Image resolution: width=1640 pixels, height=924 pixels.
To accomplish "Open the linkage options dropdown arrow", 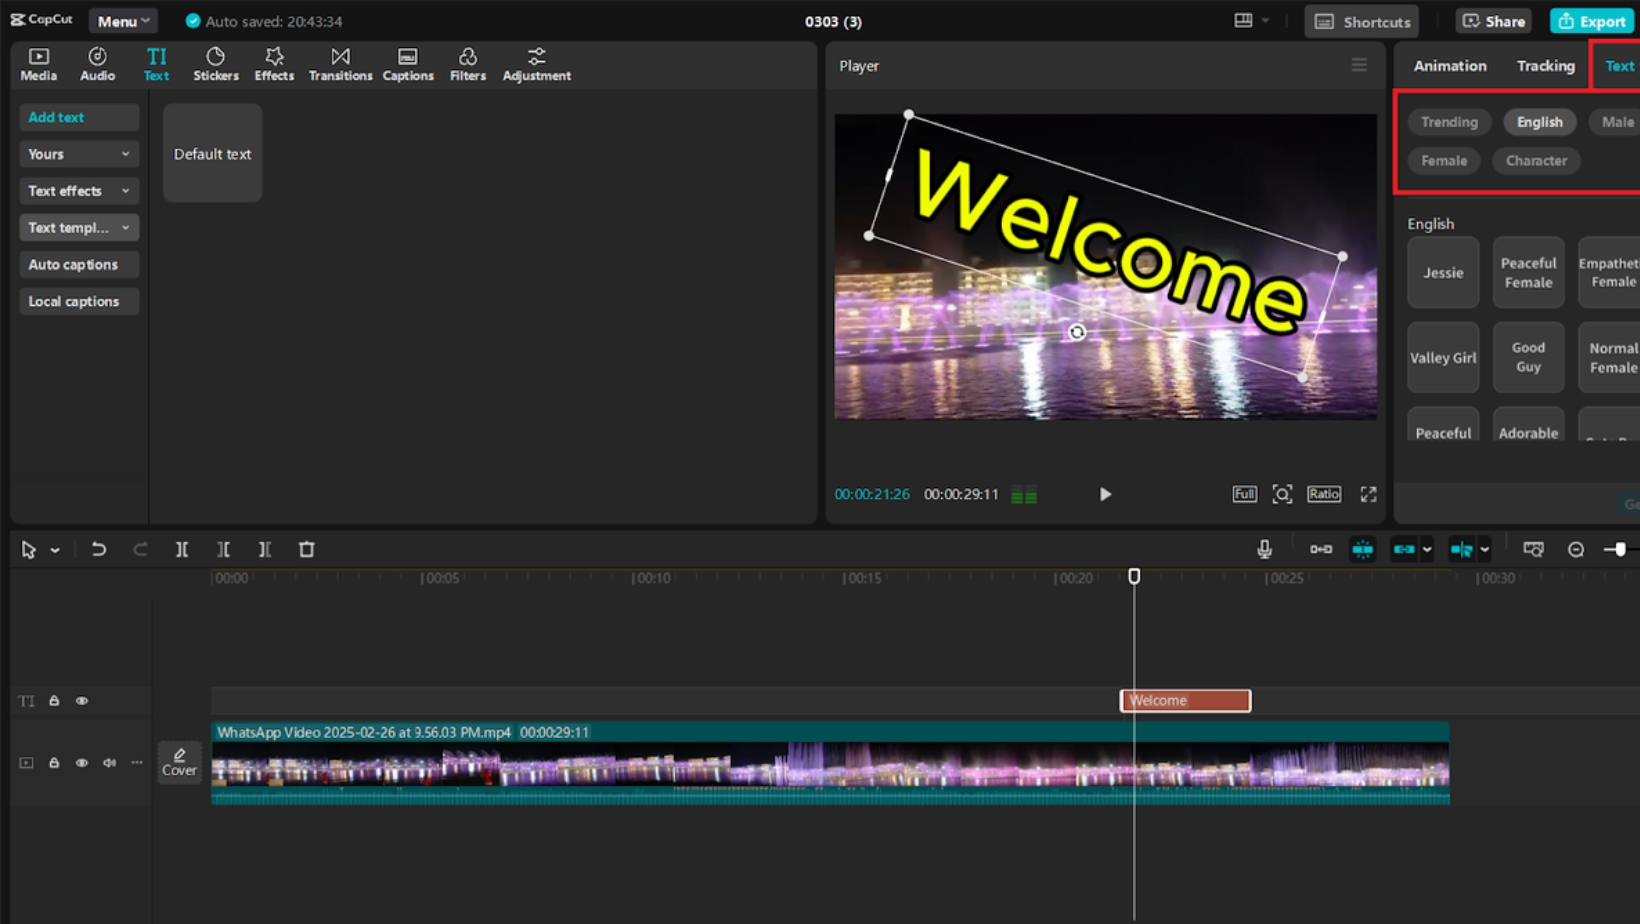I will (x=1427, y=549).
